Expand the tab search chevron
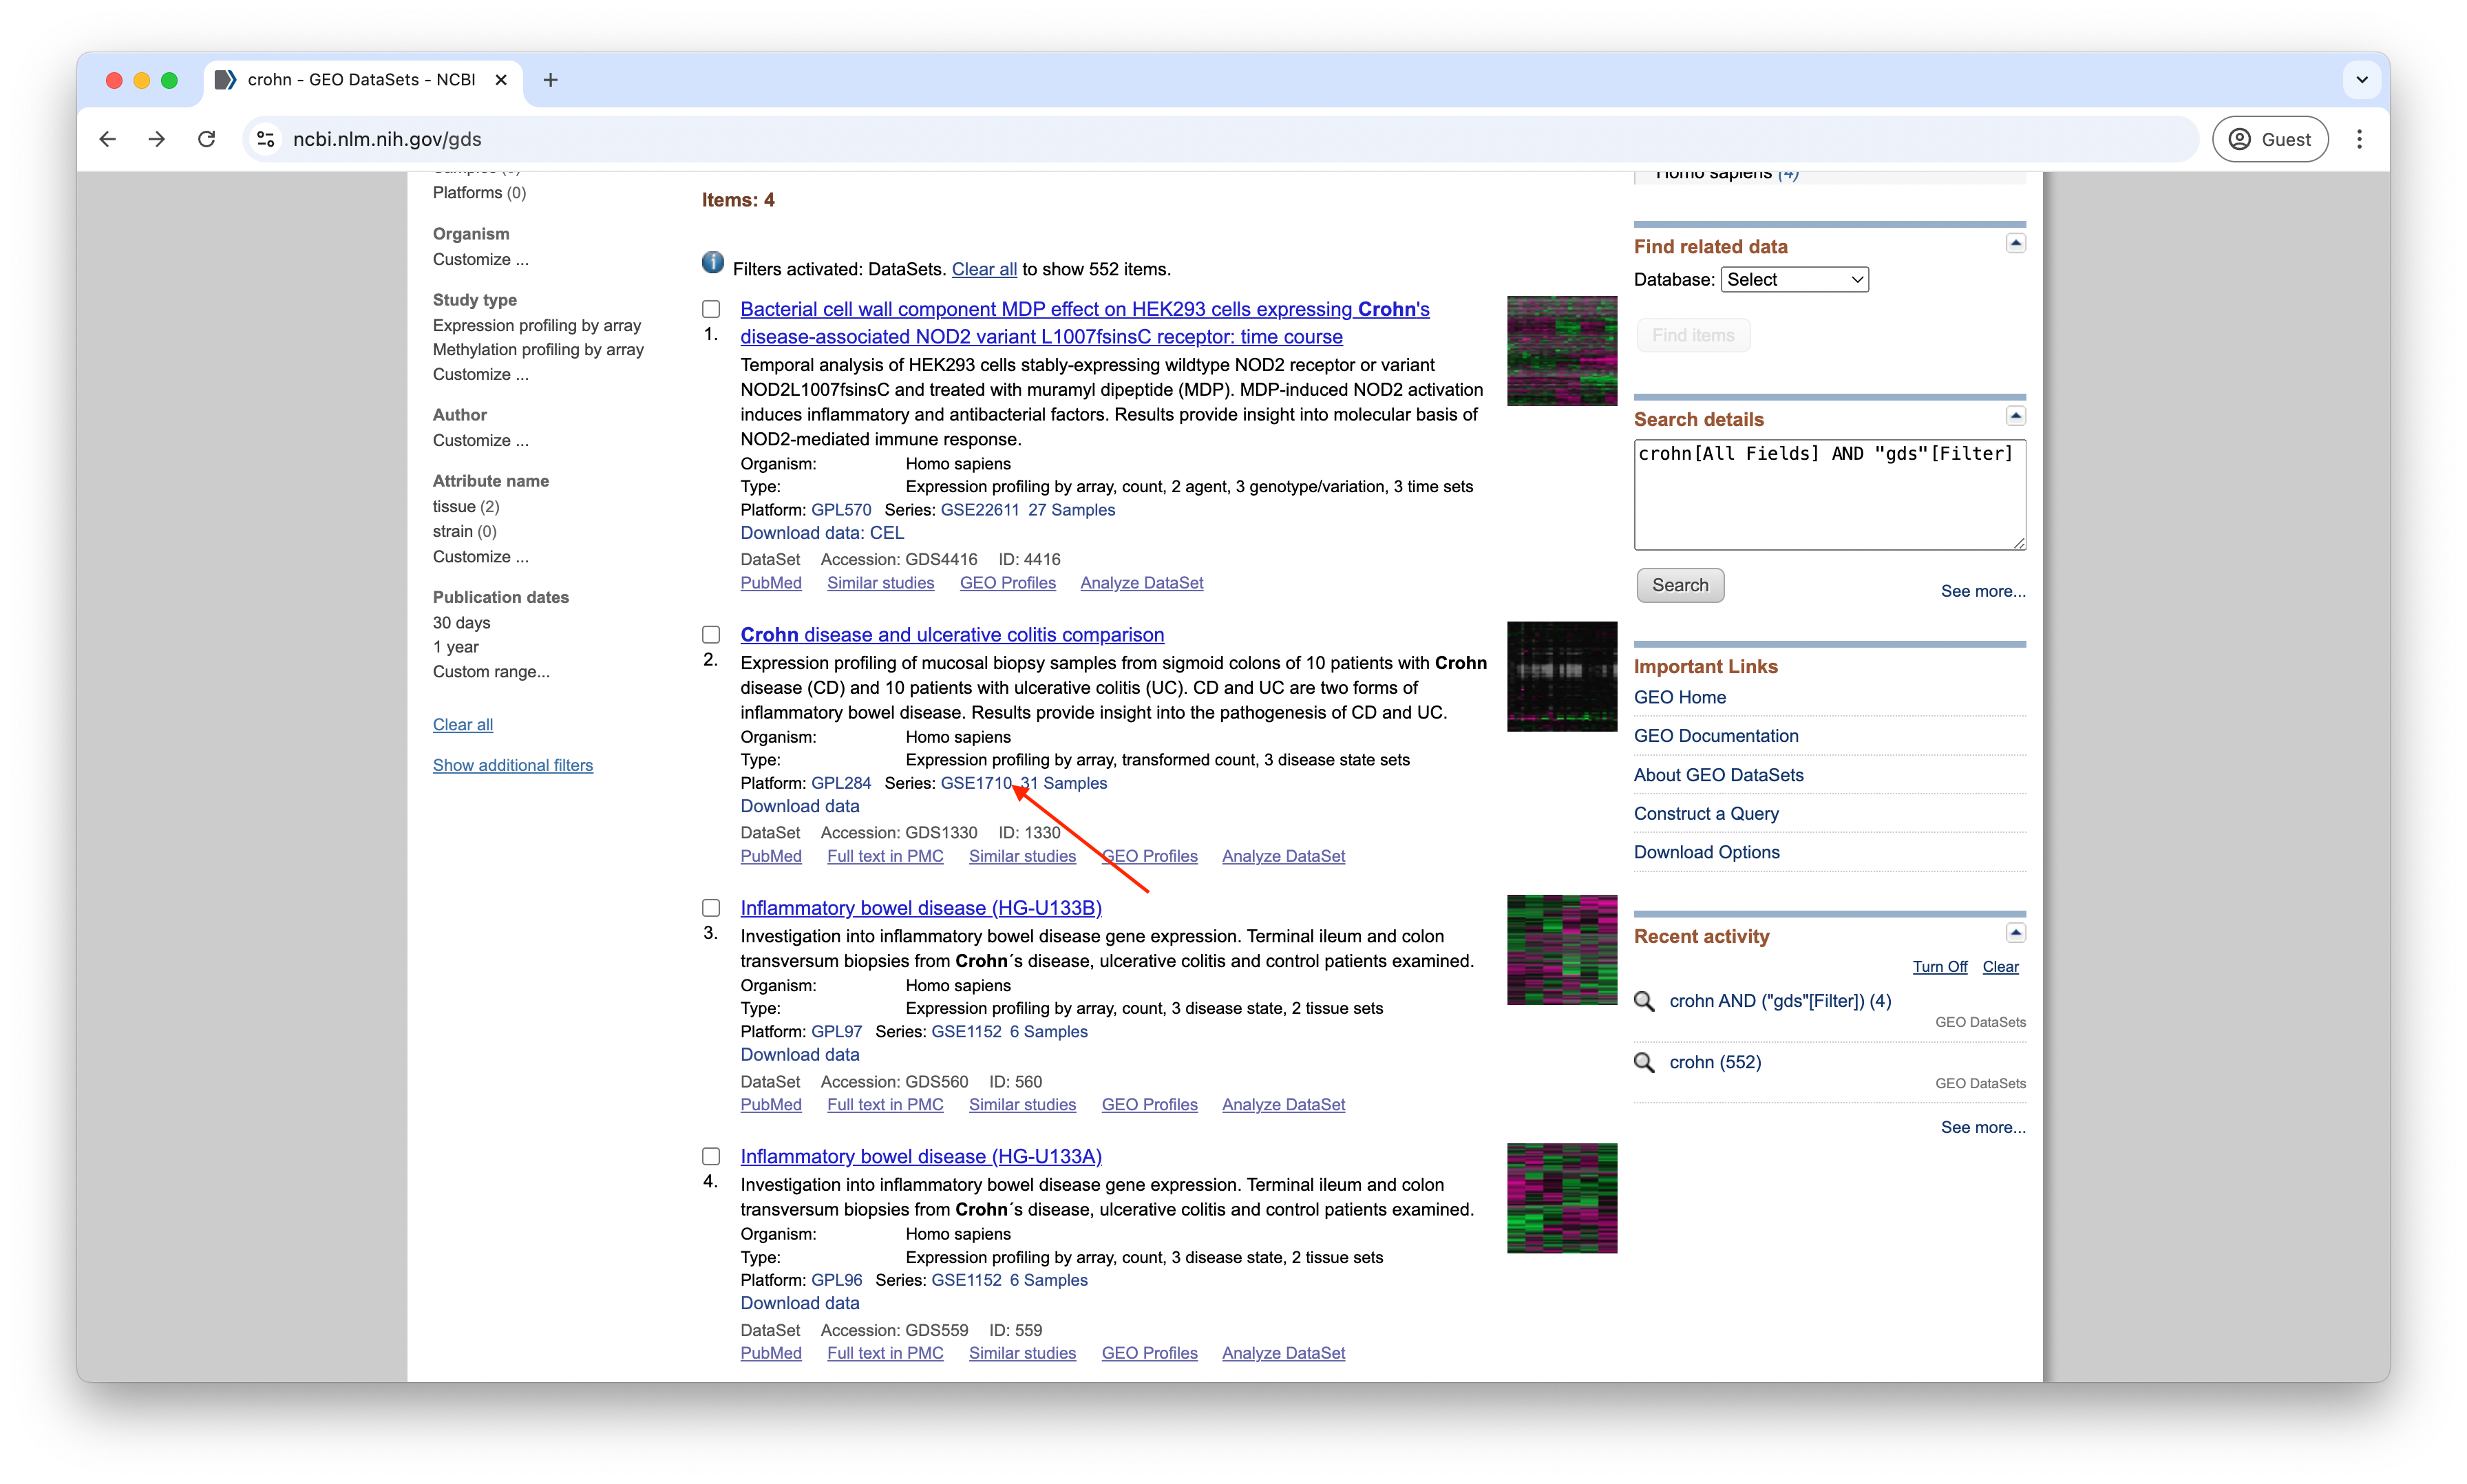This screenshot has width=2467, height=1484. pyautogui.click(x=2362, y=80)
